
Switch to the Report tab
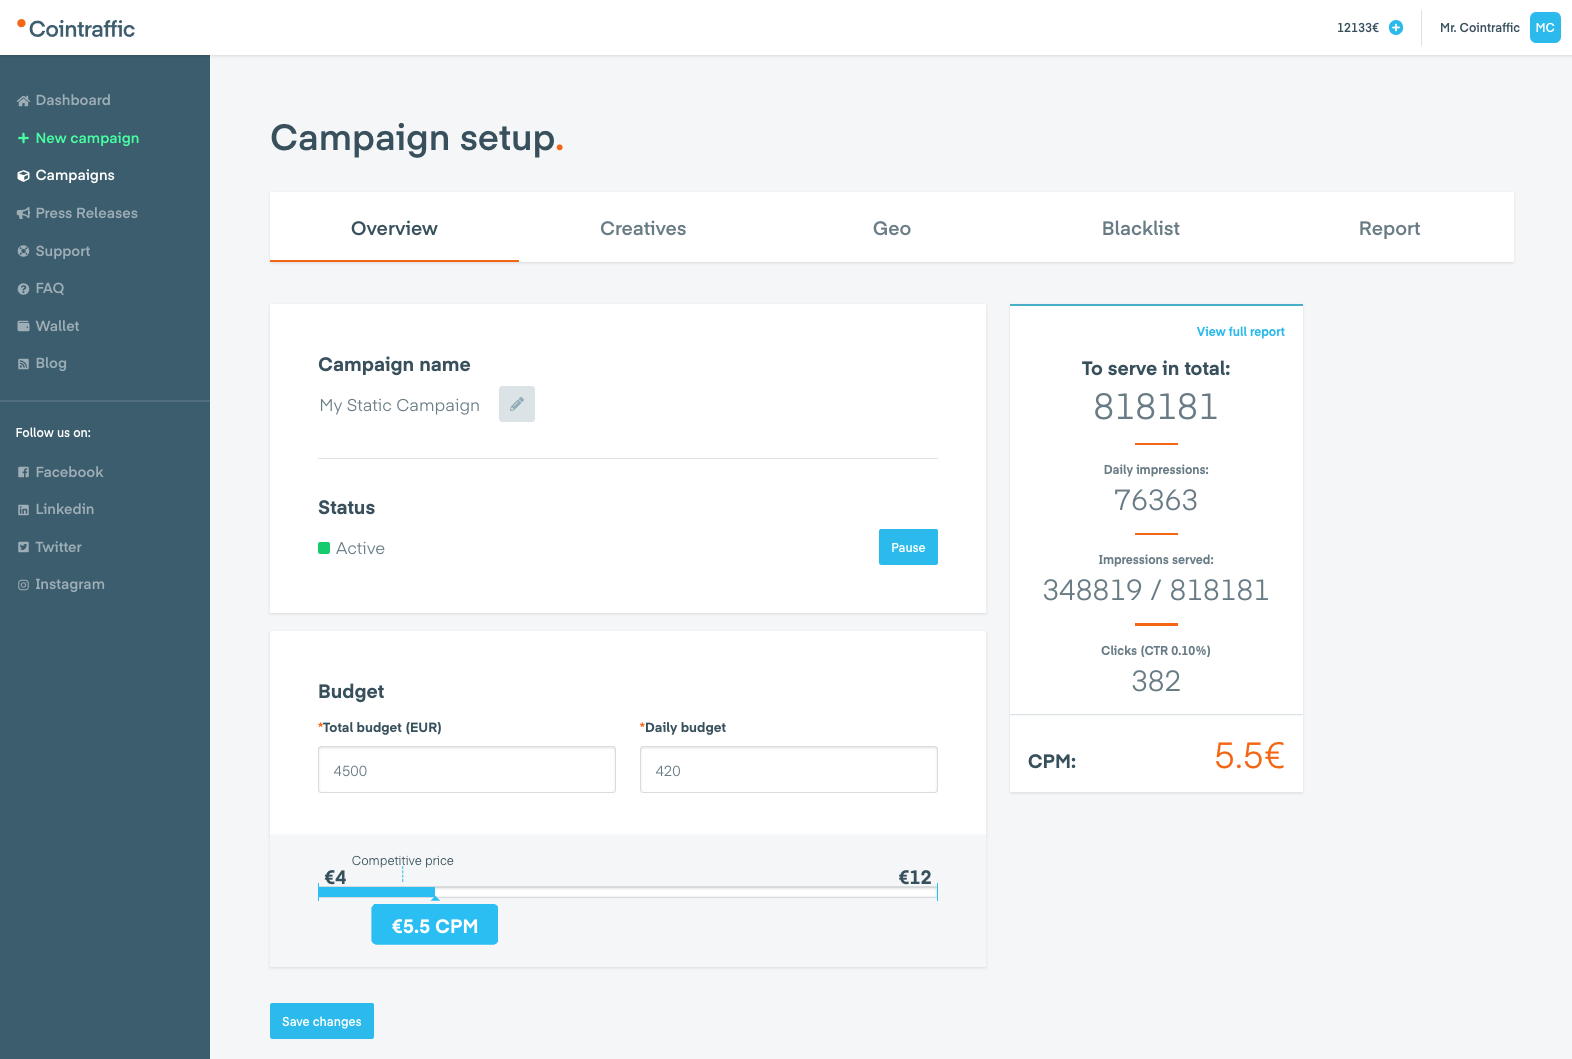tap(1390, 228)
